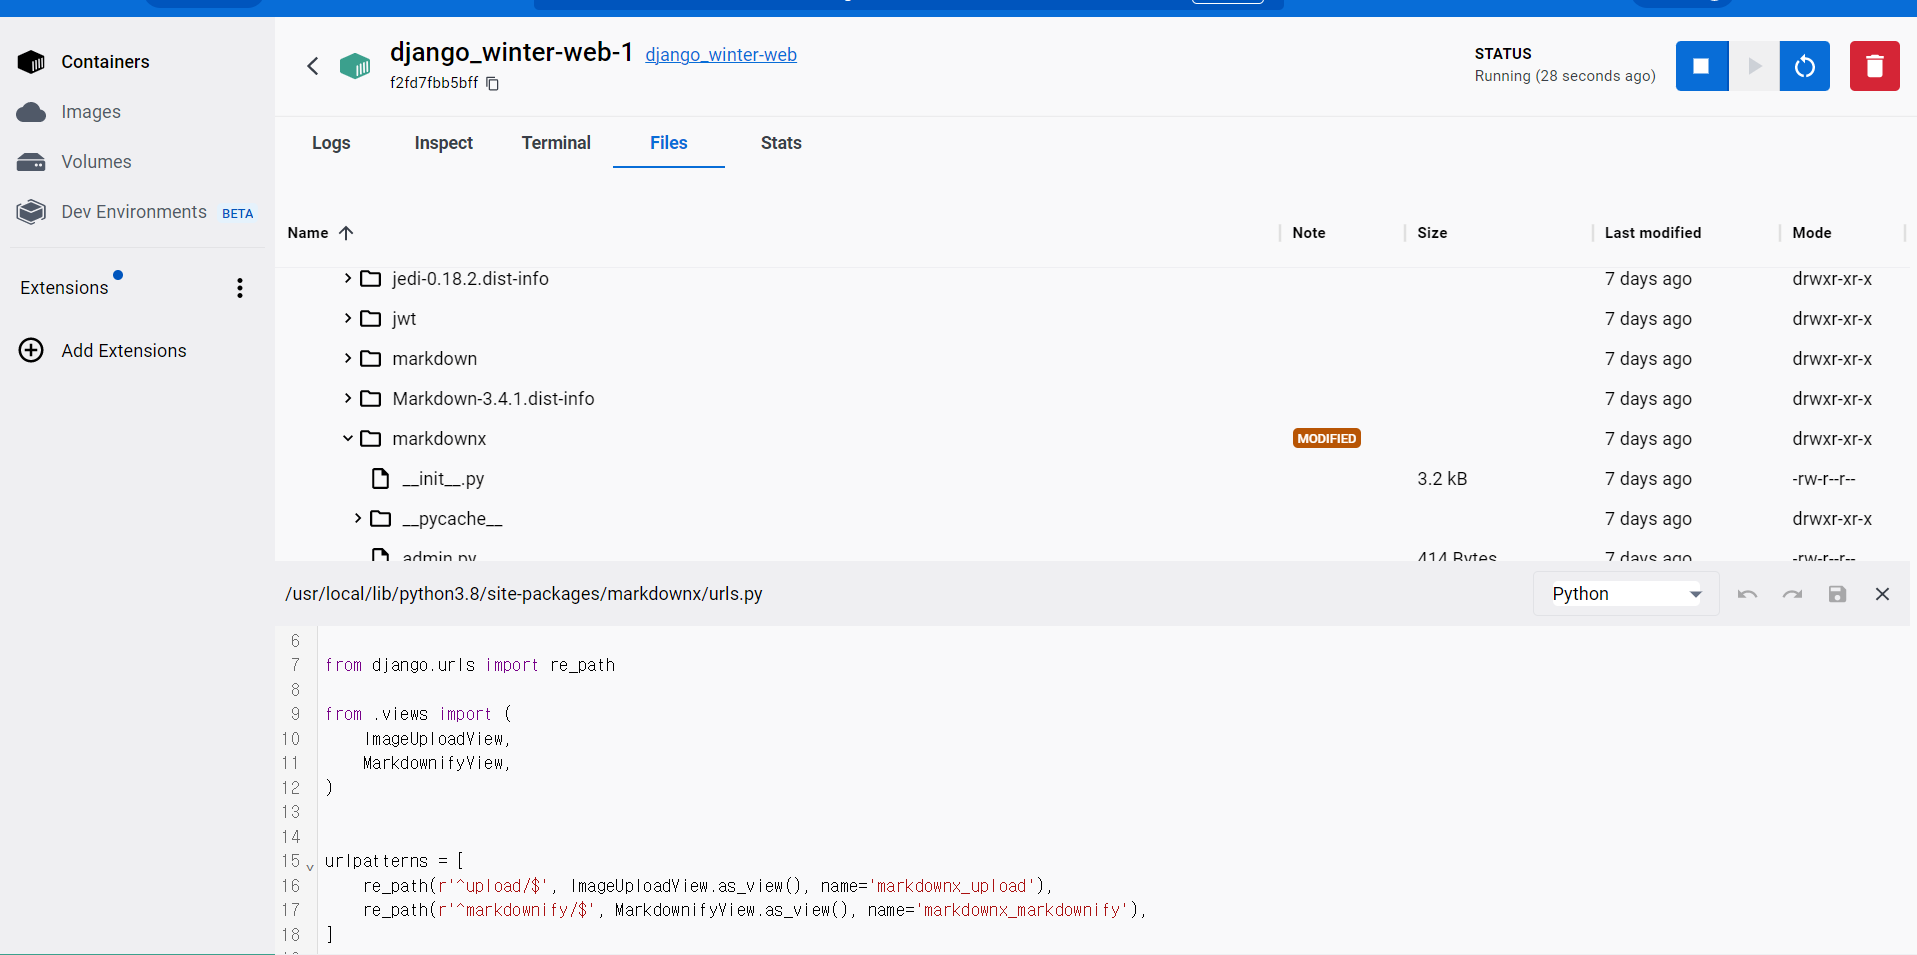Delete the container with red trash button
Viewport: 1917px width, 955px height.
click(x=1875, y=66)
